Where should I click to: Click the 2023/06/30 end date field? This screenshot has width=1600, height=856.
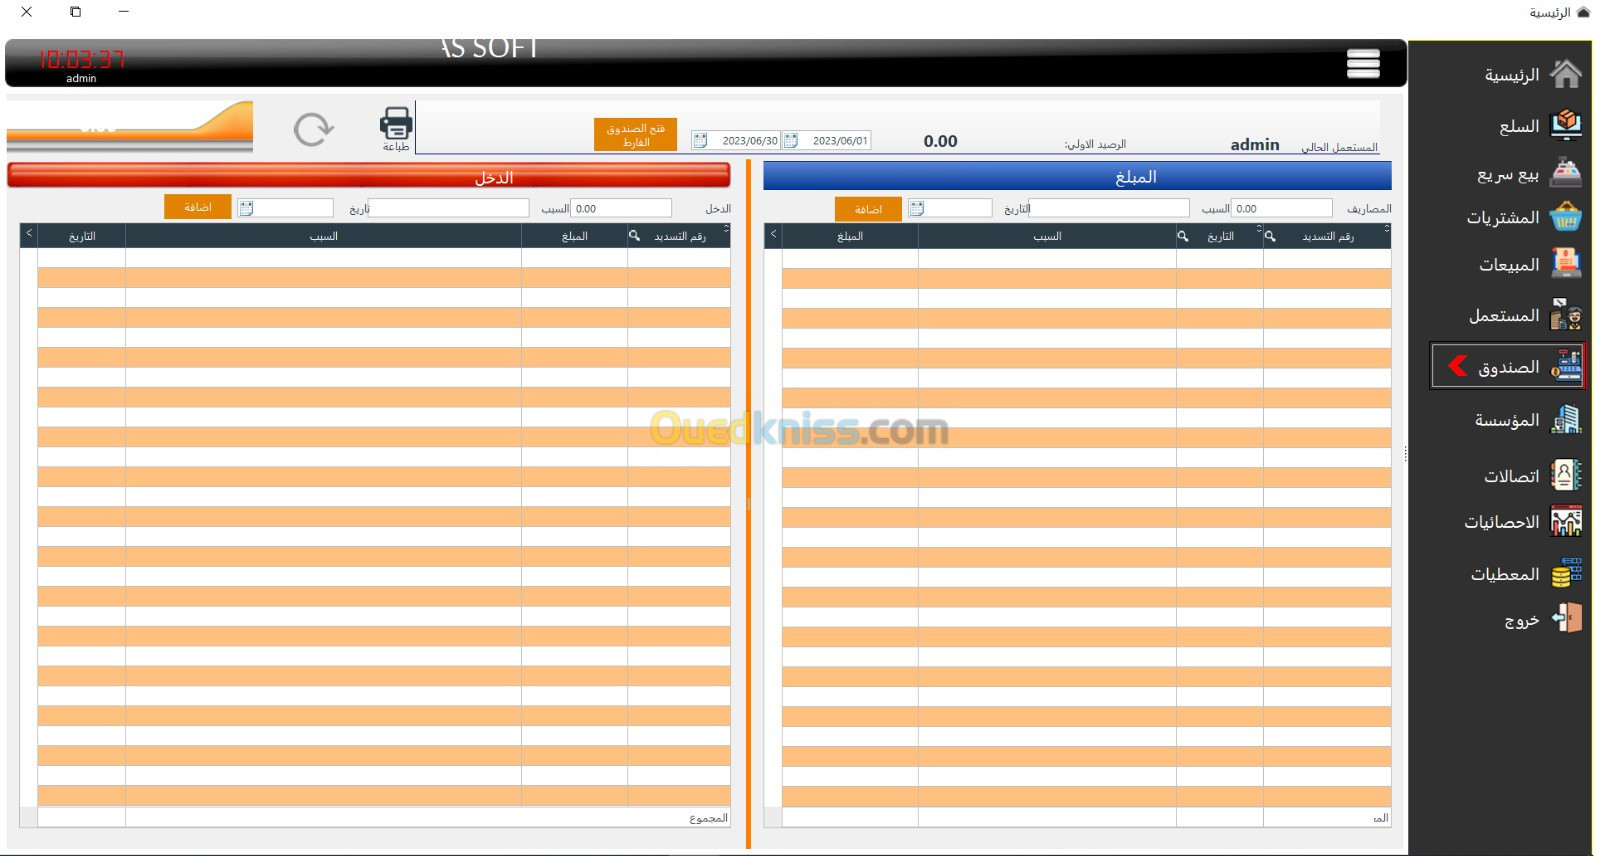point(736,141)
